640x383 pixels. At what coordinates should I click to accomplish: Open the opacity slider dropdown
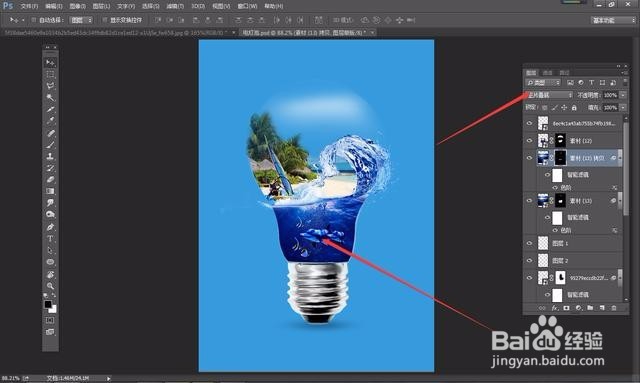tap(623, 95)
